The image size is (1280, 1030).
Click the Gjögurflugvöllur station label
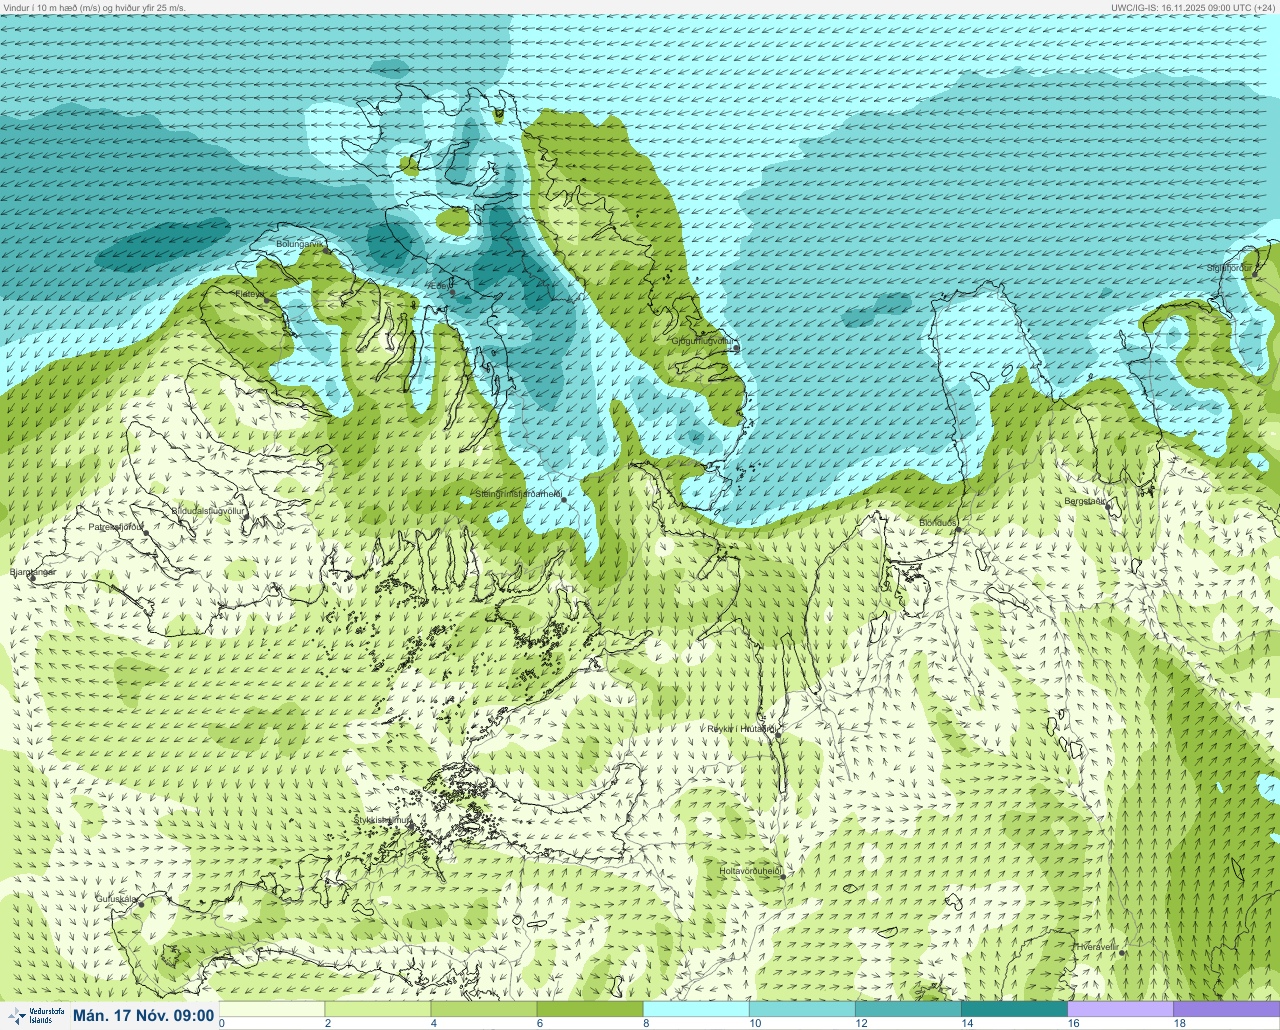point(703,341)
